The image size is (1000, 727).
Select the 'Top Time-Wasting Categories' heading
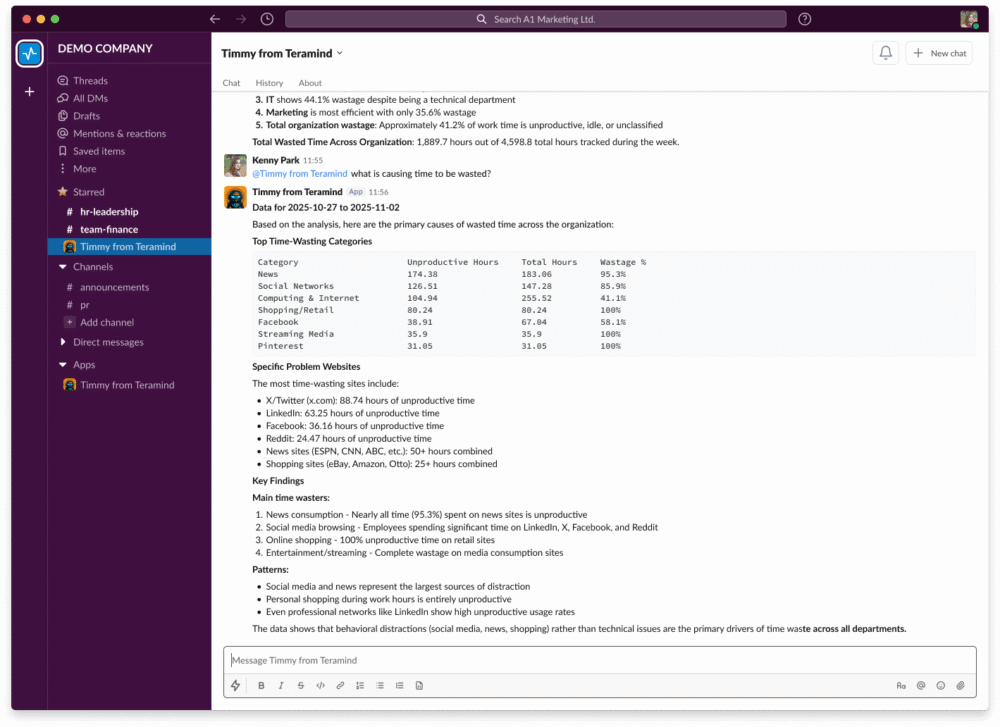[x=312, y=242]
